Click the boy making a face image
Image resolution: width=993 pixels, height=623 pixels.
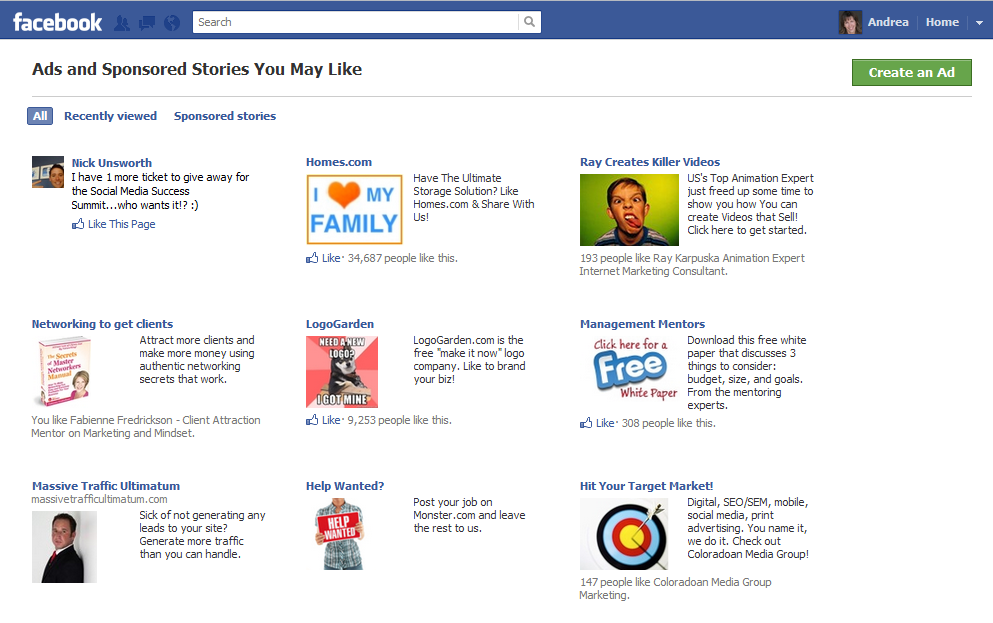tap(629, 210)
